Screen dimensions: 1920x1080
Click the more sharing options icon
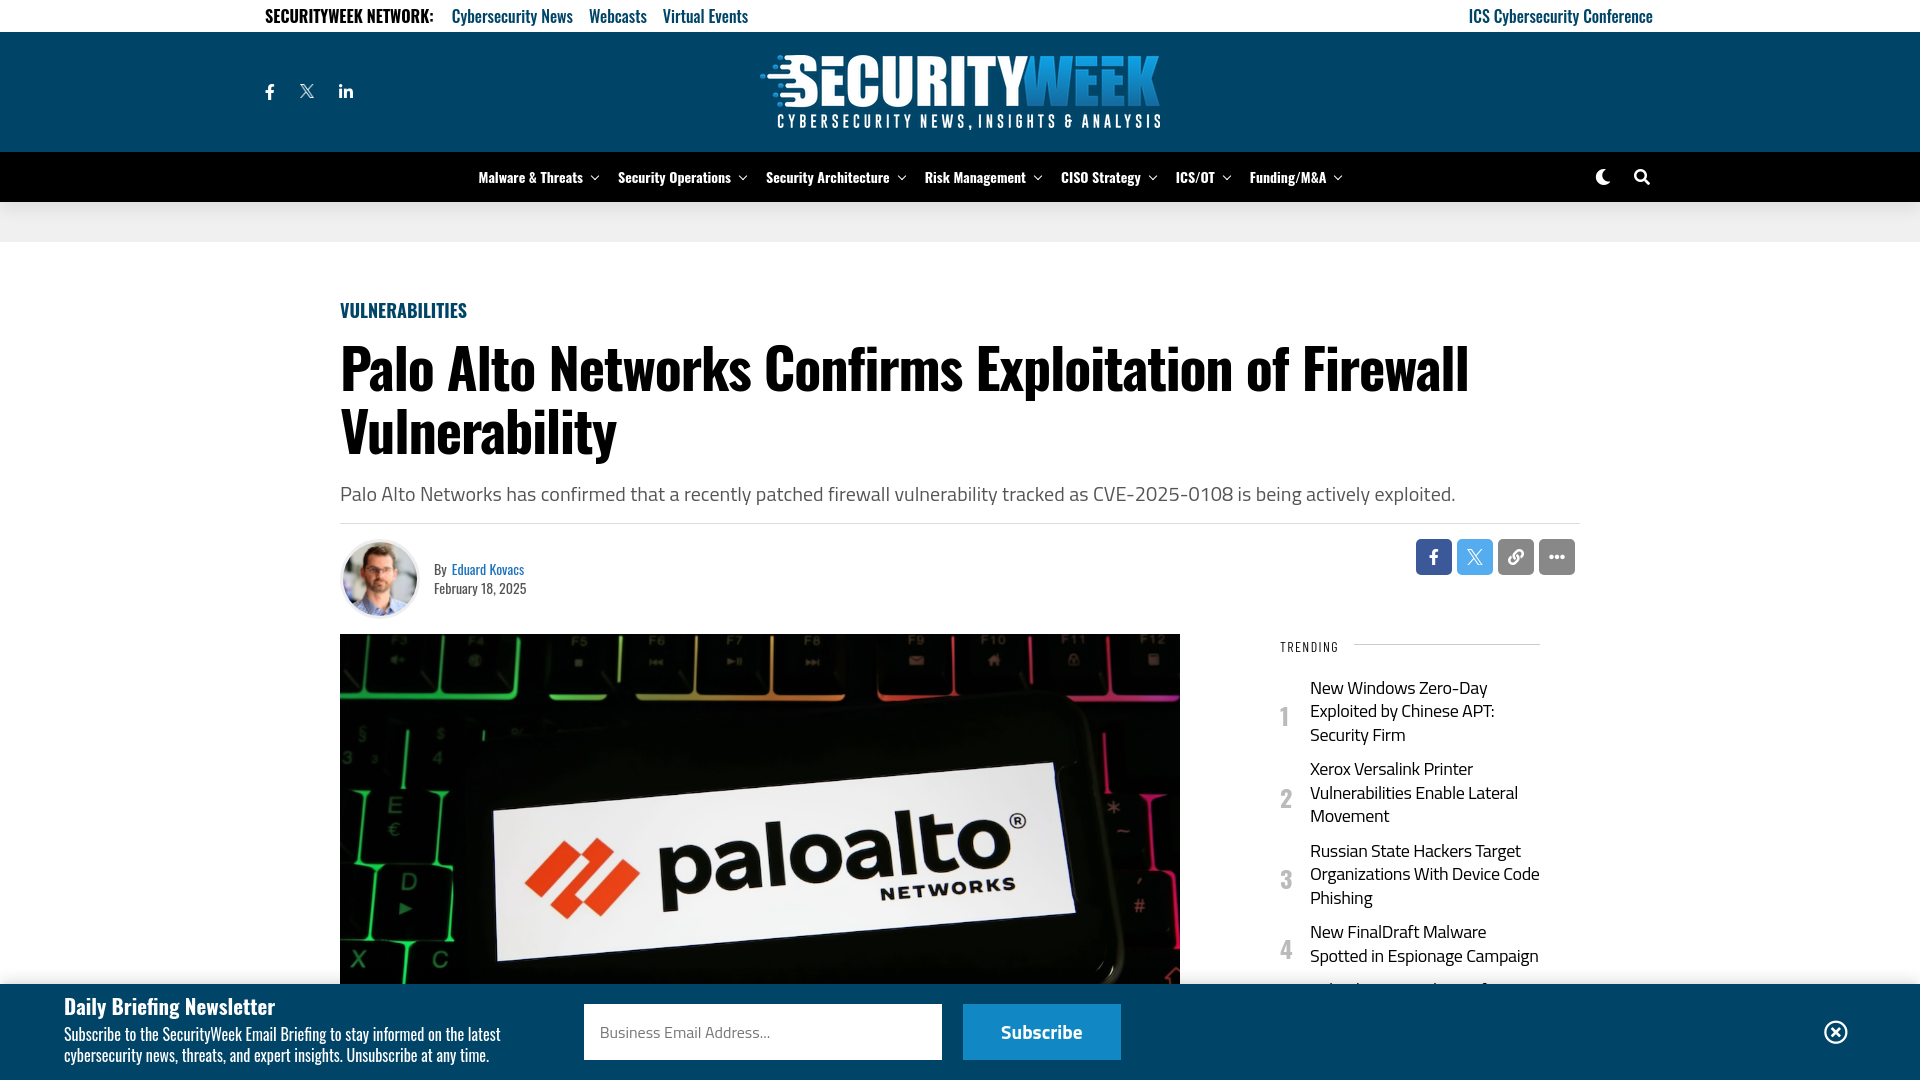pos(1557,556)
